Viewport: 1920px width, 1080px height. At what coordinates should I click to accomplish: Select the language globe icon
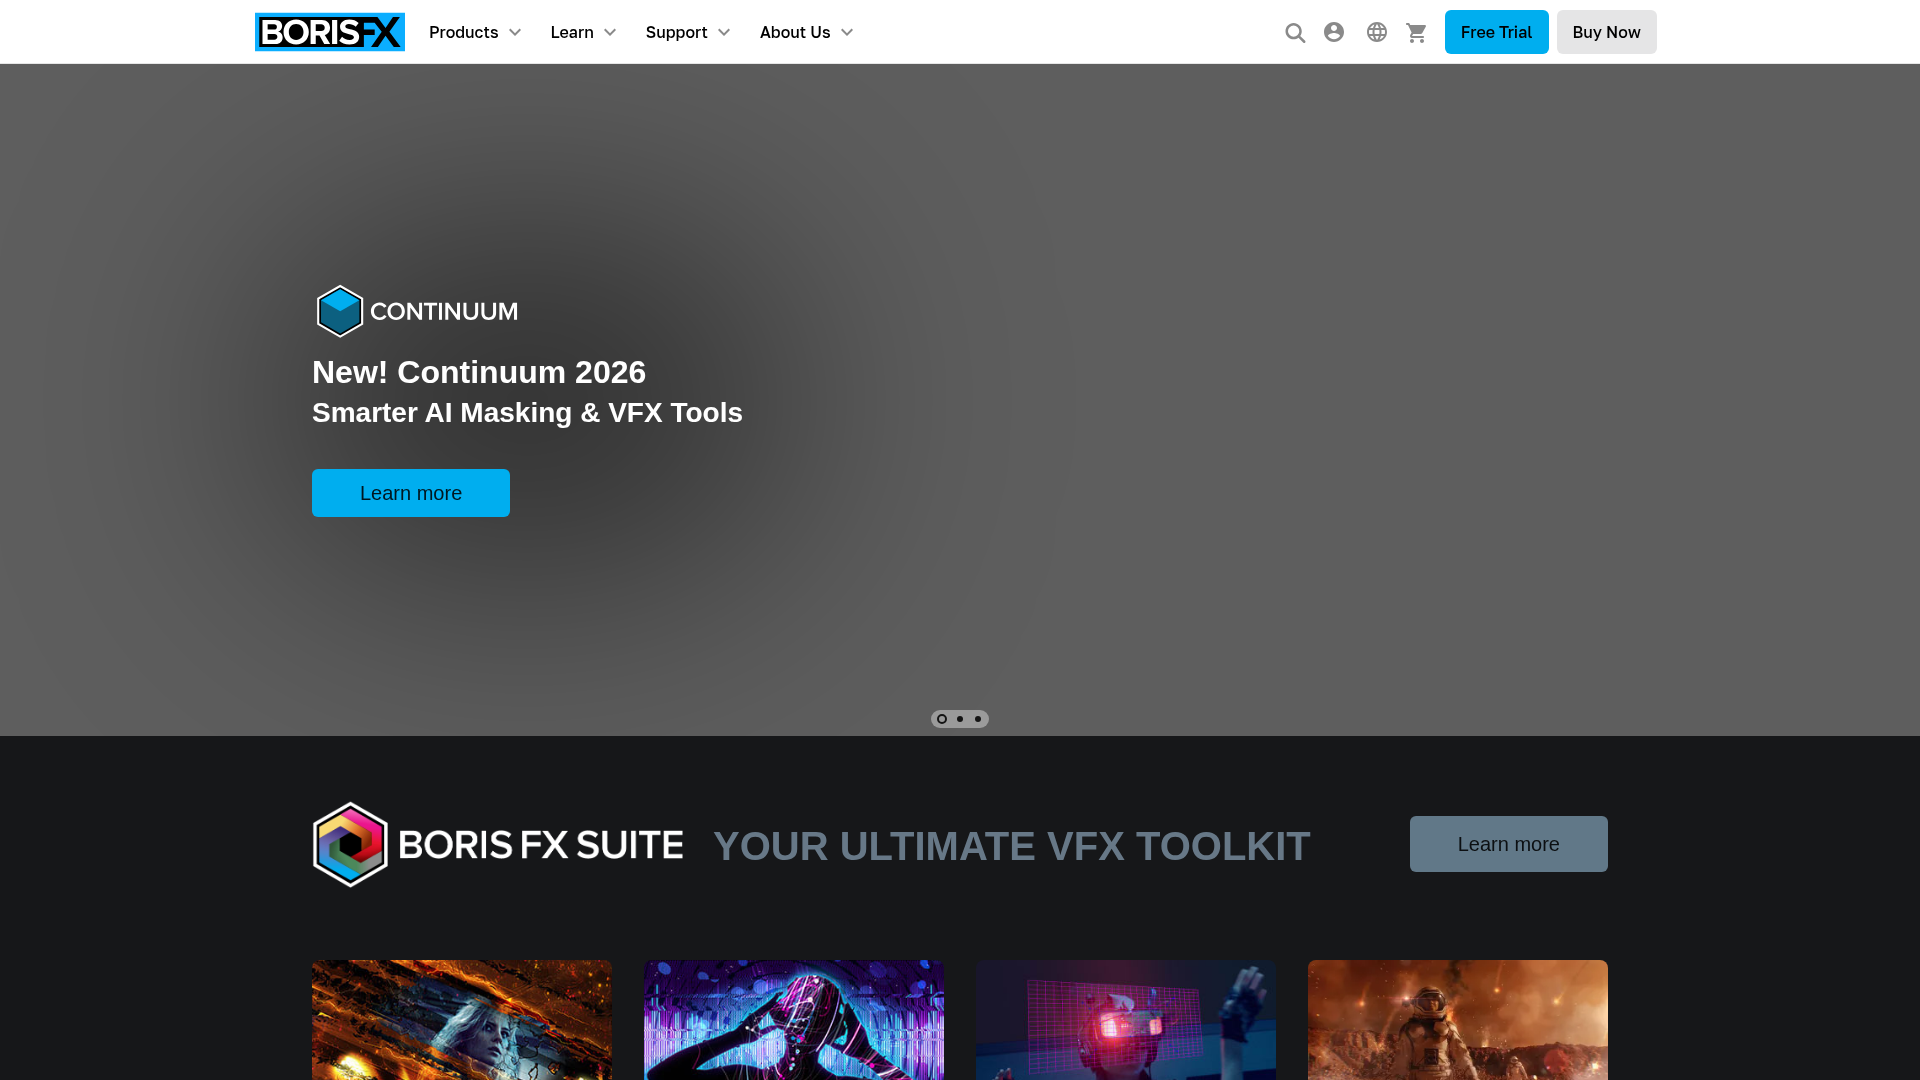pyautogui.click(x=1376, y=31)
